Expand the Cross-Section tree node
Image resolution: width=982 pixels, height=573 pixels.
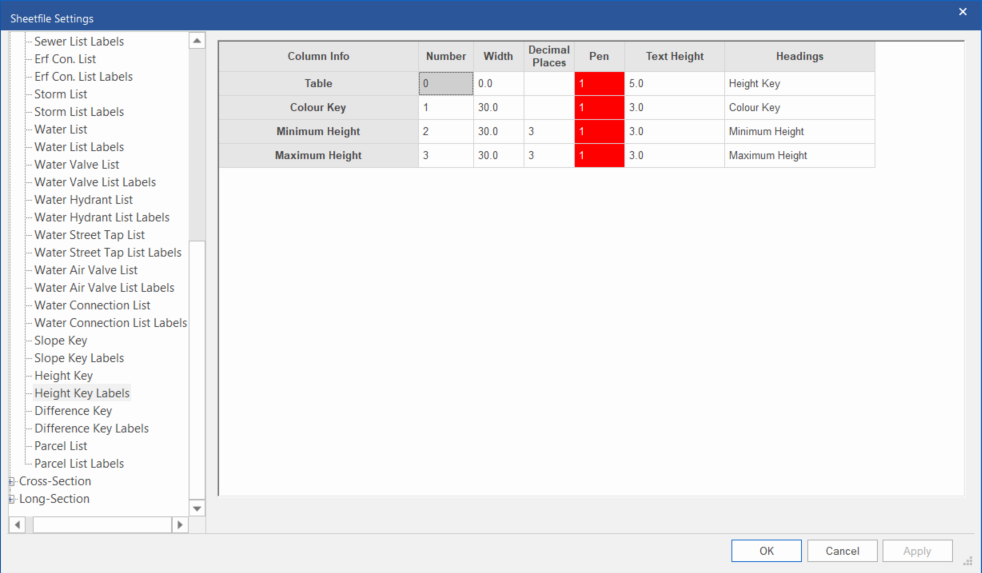tap(12, 482)
